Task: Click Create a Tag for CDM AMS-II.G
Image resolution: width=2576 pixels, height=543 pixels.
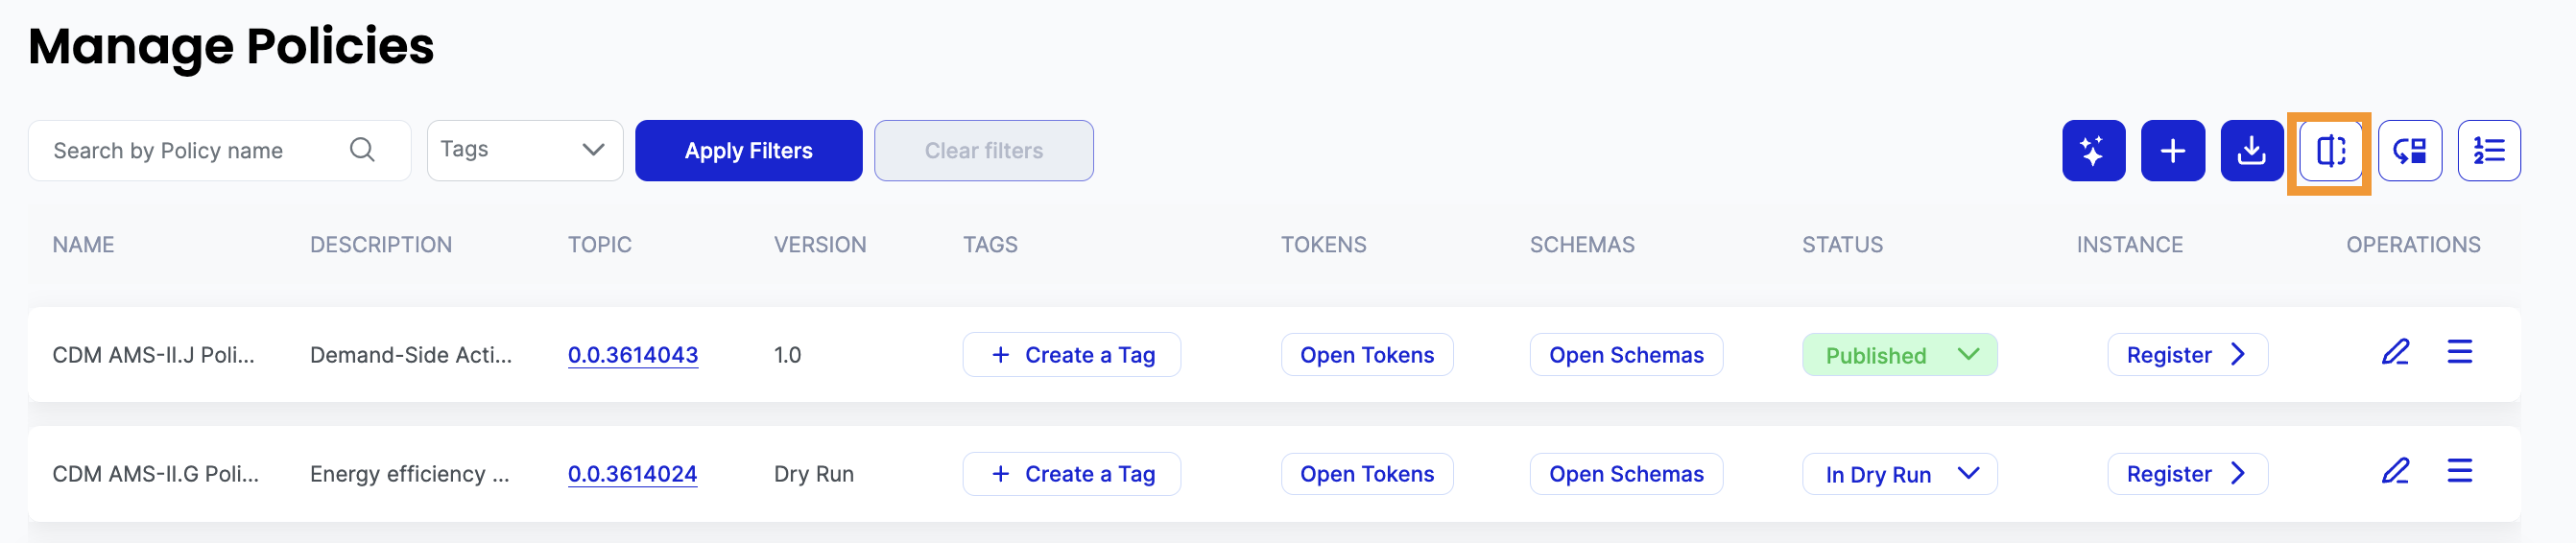Action: pos(1071,474)
